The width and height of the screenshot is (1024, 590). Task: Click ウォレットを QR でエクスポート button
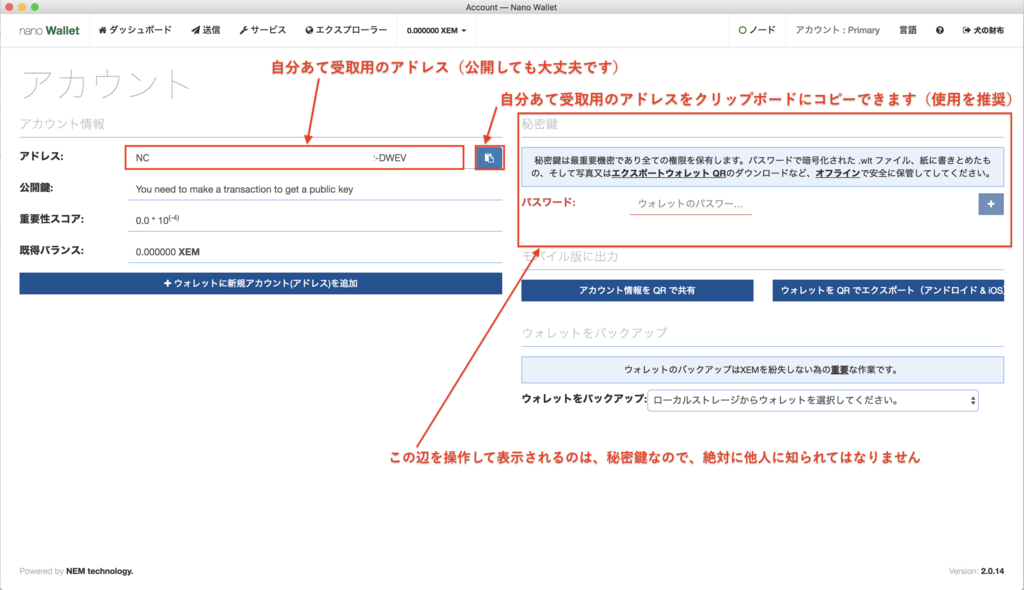(888, 291)
